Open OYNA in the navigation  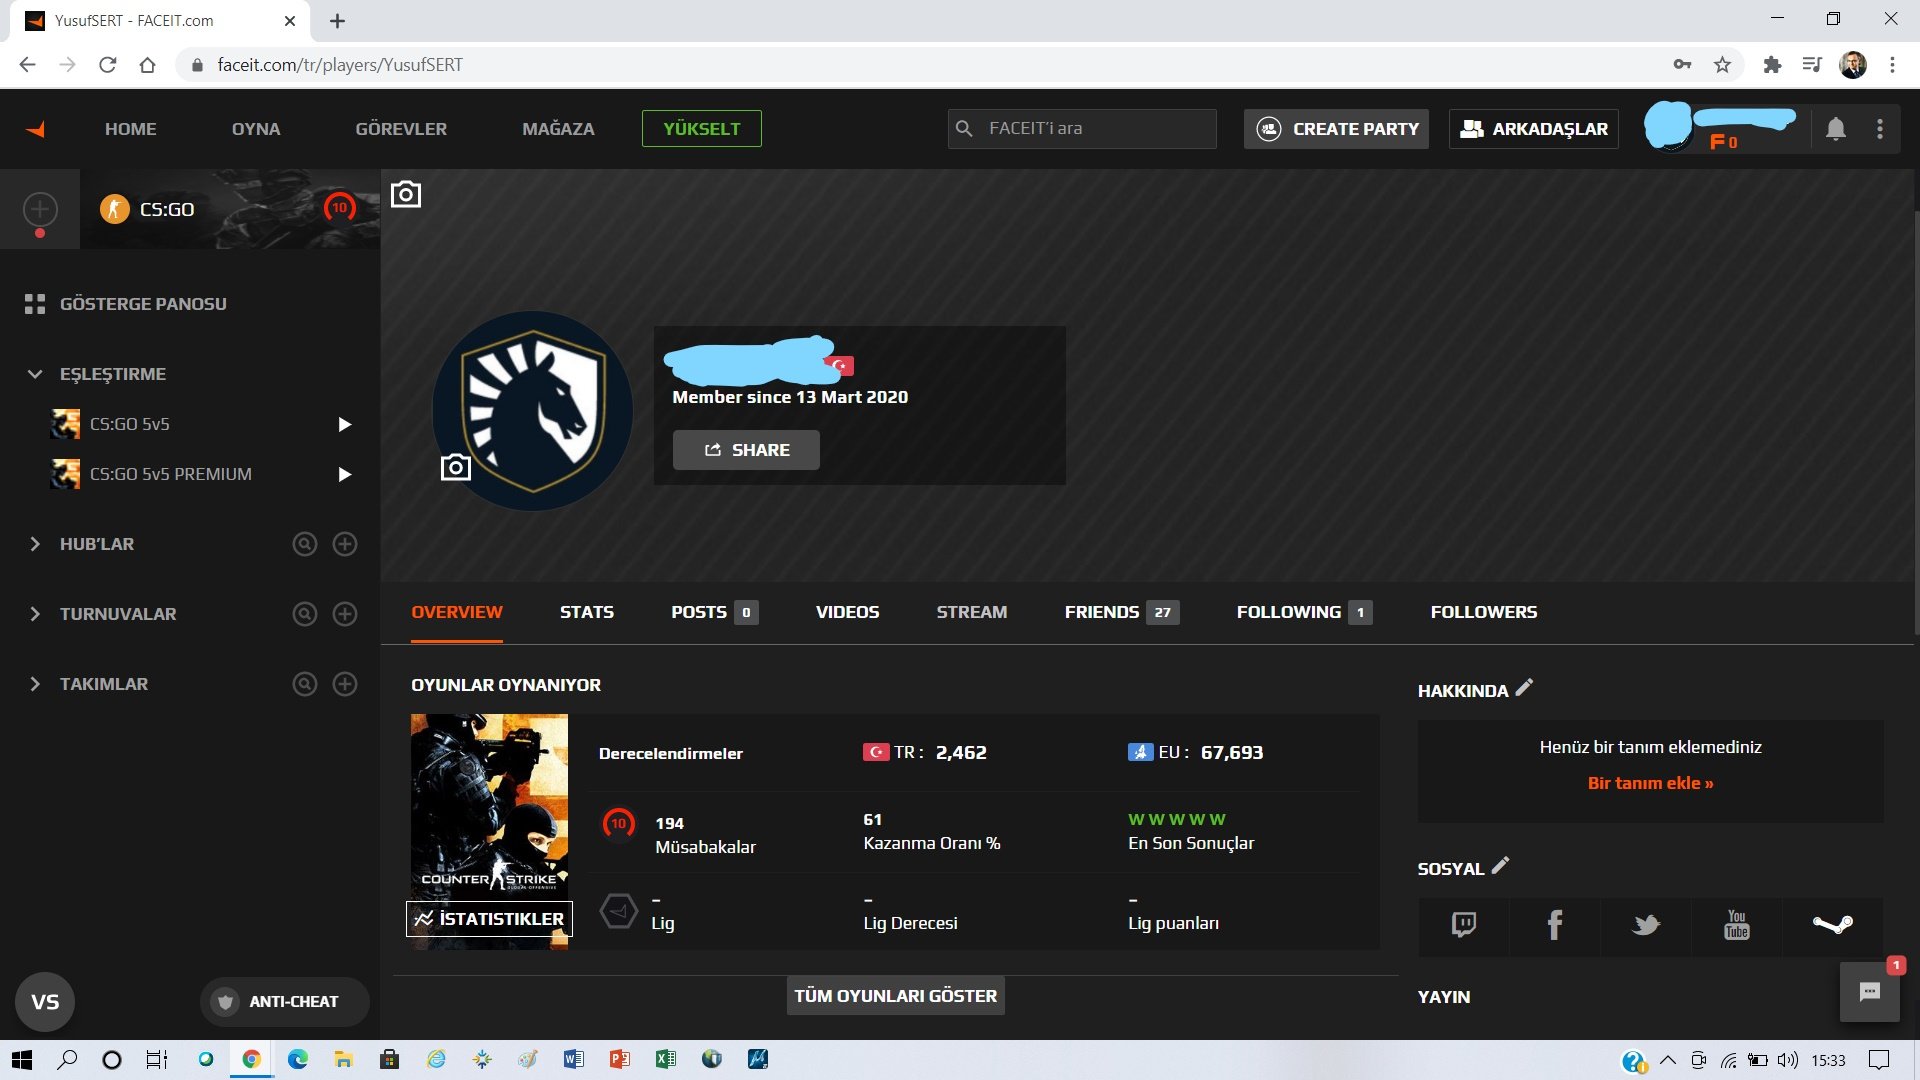pos(256,129)
